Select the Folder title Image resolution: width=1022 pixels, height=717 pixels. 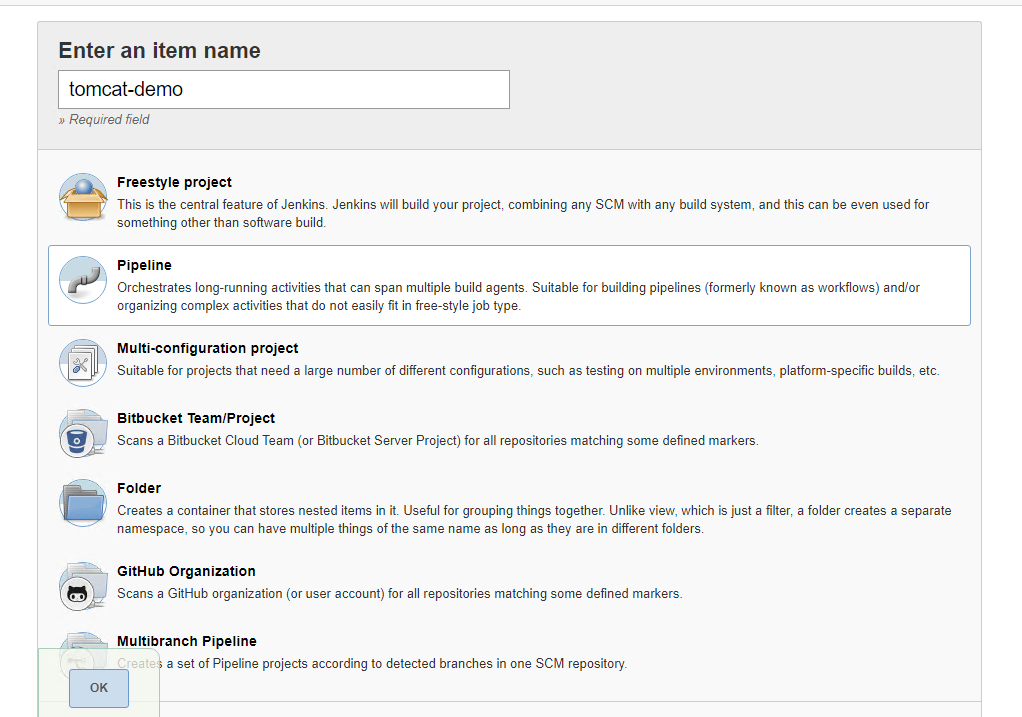coord(139,488)
